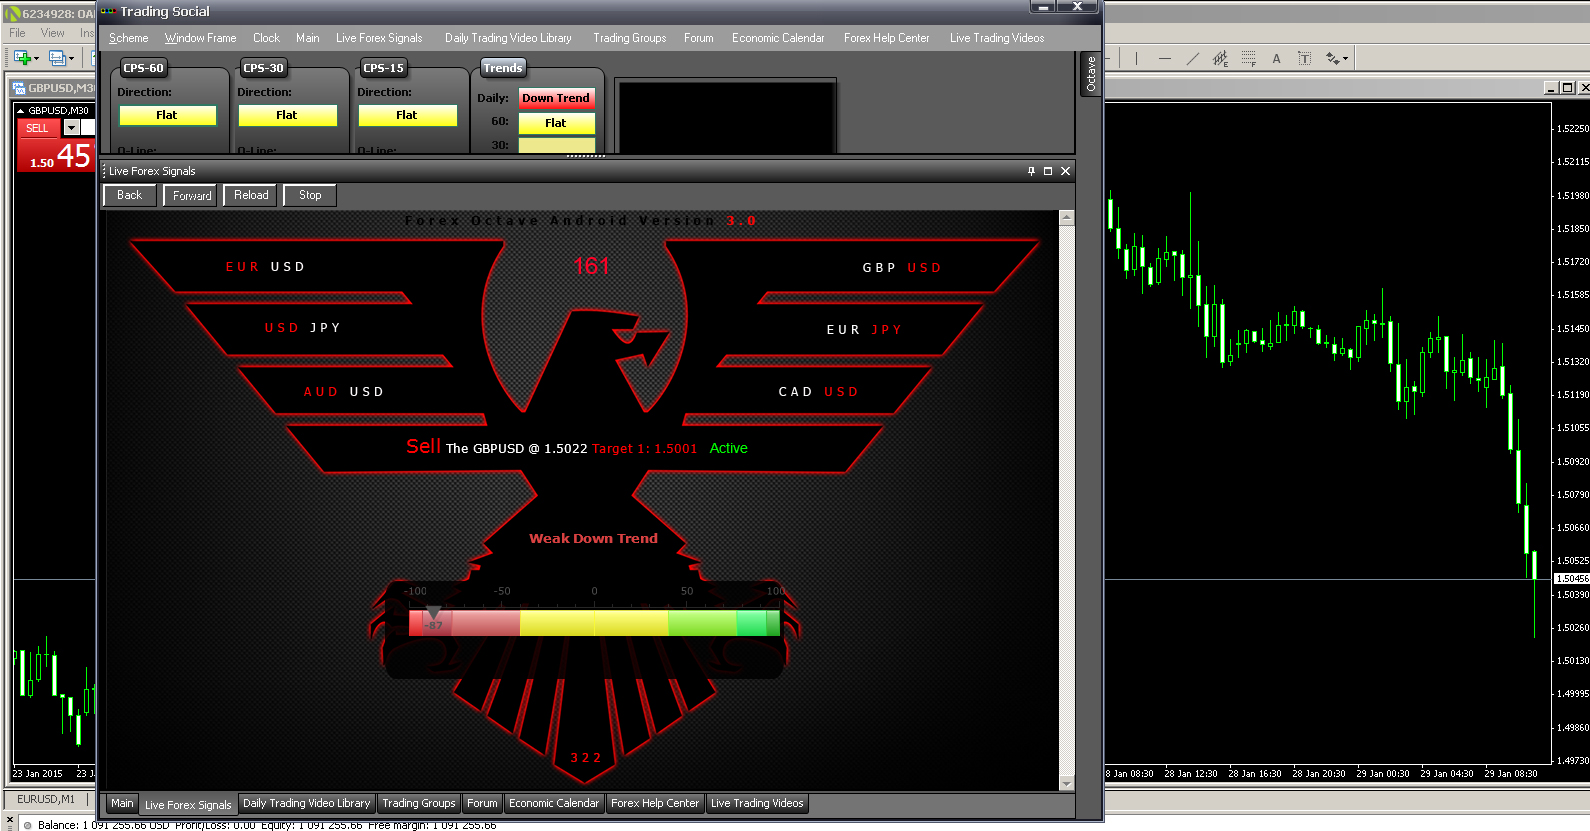
Task: Click the Sell GBPUSD signal text
Action: tap(576, 447)
